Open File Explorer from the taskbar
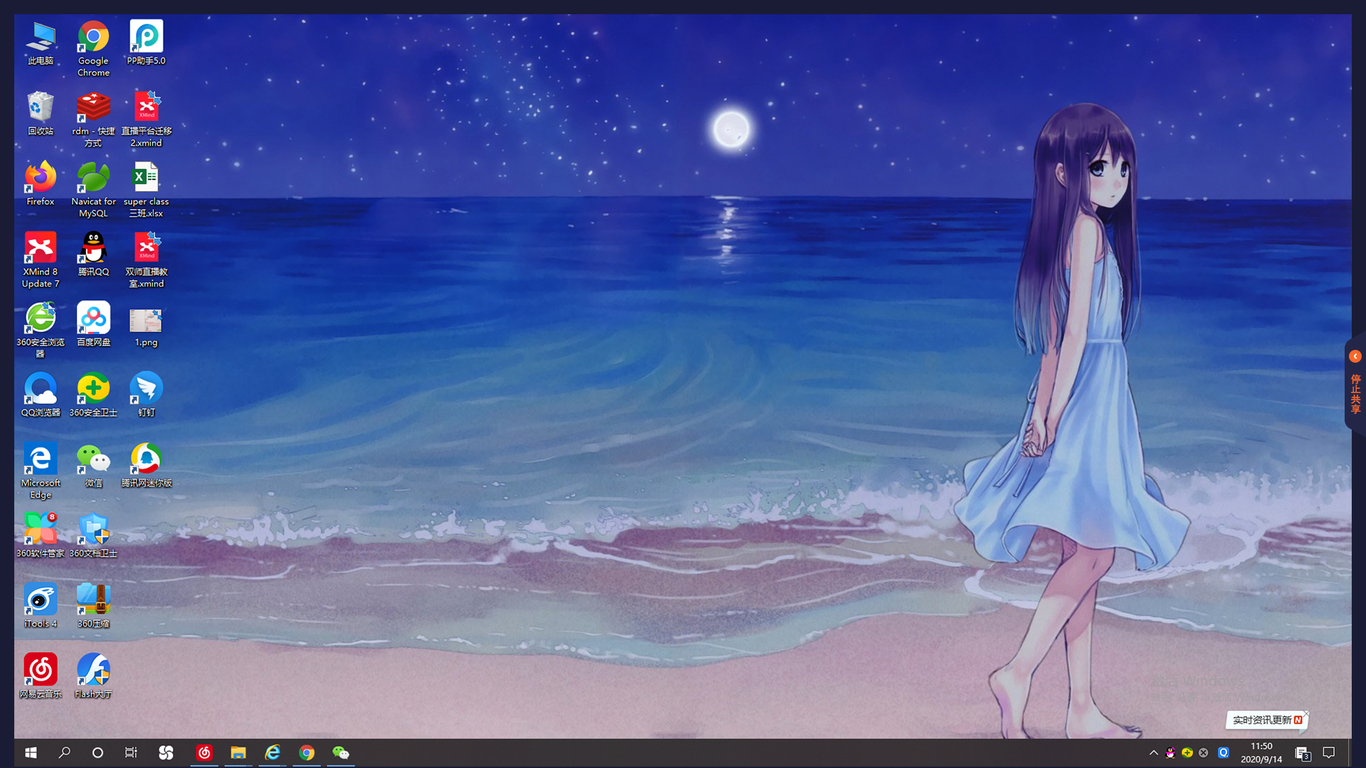 238,752
